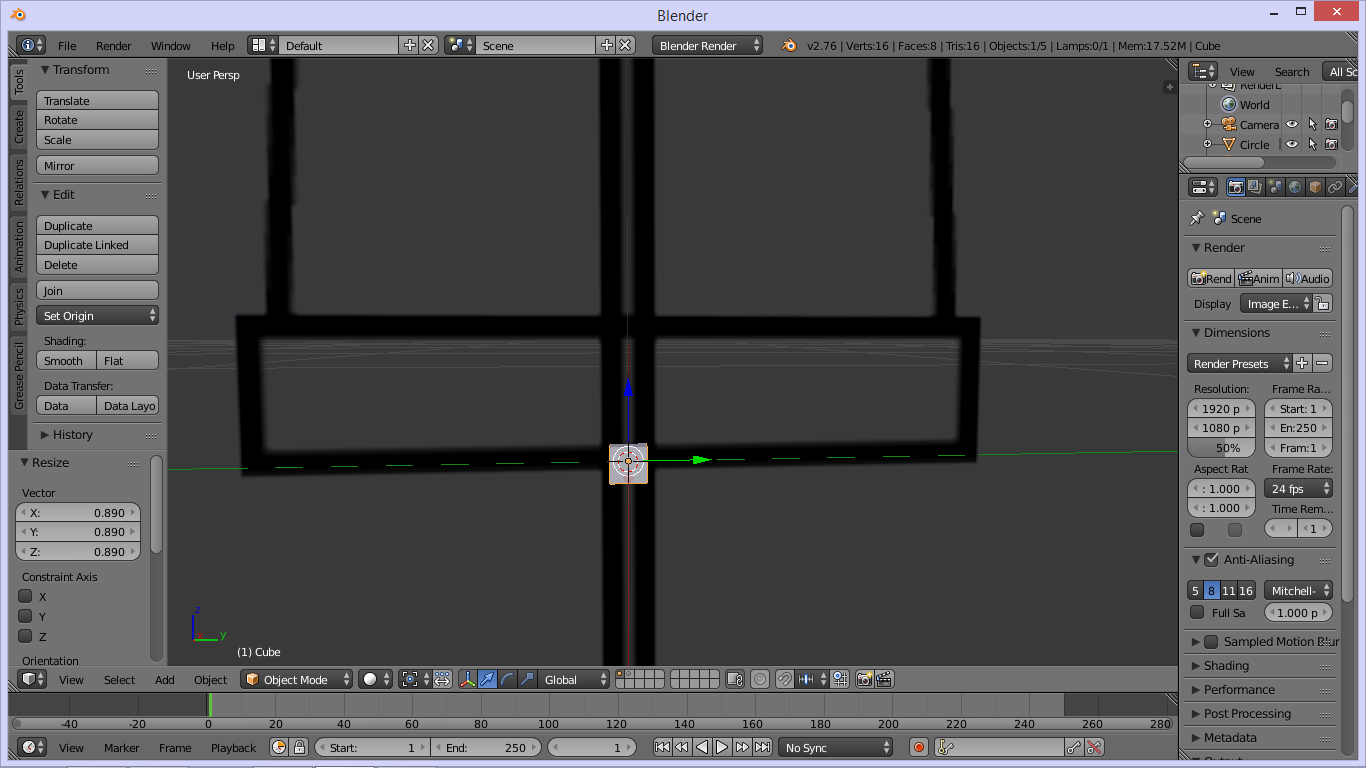Viewport: 1366px width, 768px height.
Task: Switch to the Create tool shelf tab
Action: pyautogui.click(x=18, y=126)
